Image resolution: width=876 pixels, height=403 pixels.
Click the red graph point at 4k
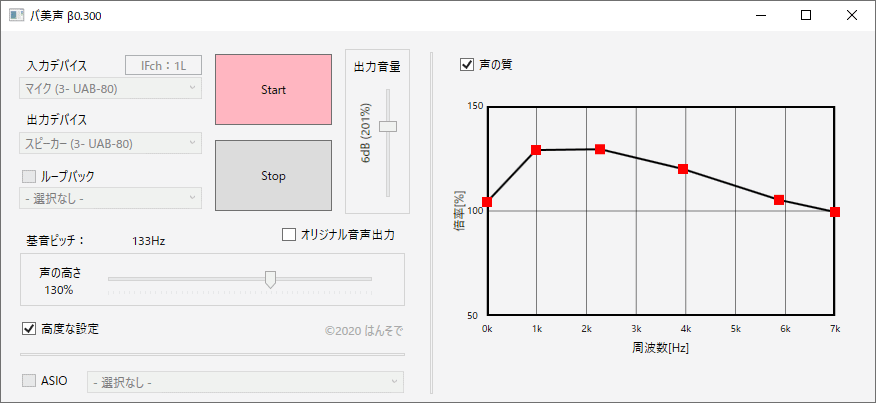tap(683, 169)
